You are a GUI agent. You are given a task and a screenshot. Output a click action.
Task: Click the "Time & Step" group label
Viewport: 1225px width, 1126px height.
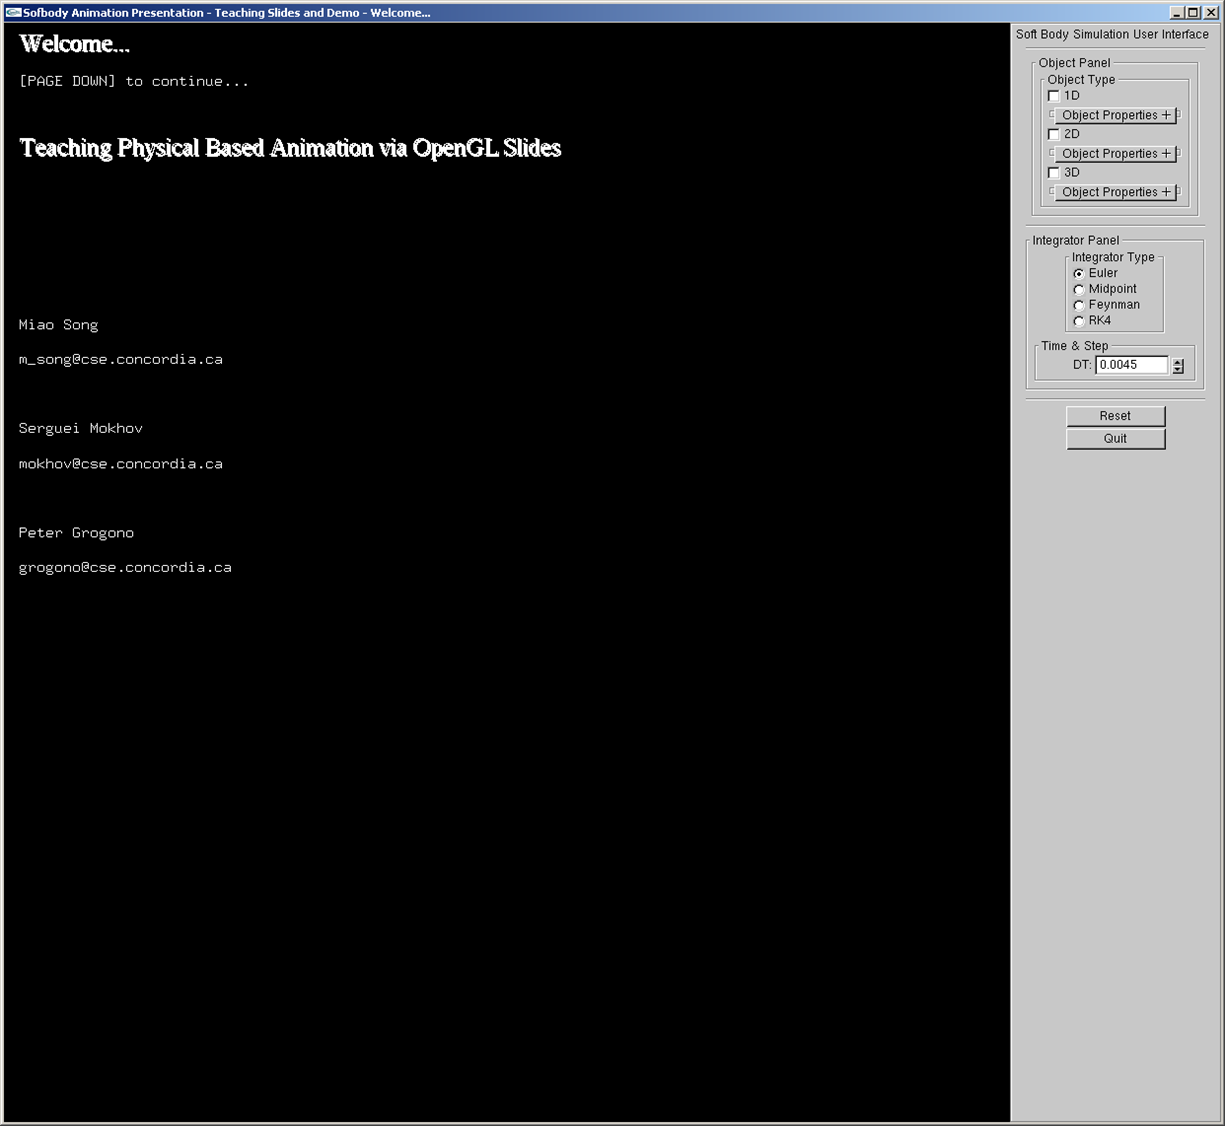coord(1075,346)
